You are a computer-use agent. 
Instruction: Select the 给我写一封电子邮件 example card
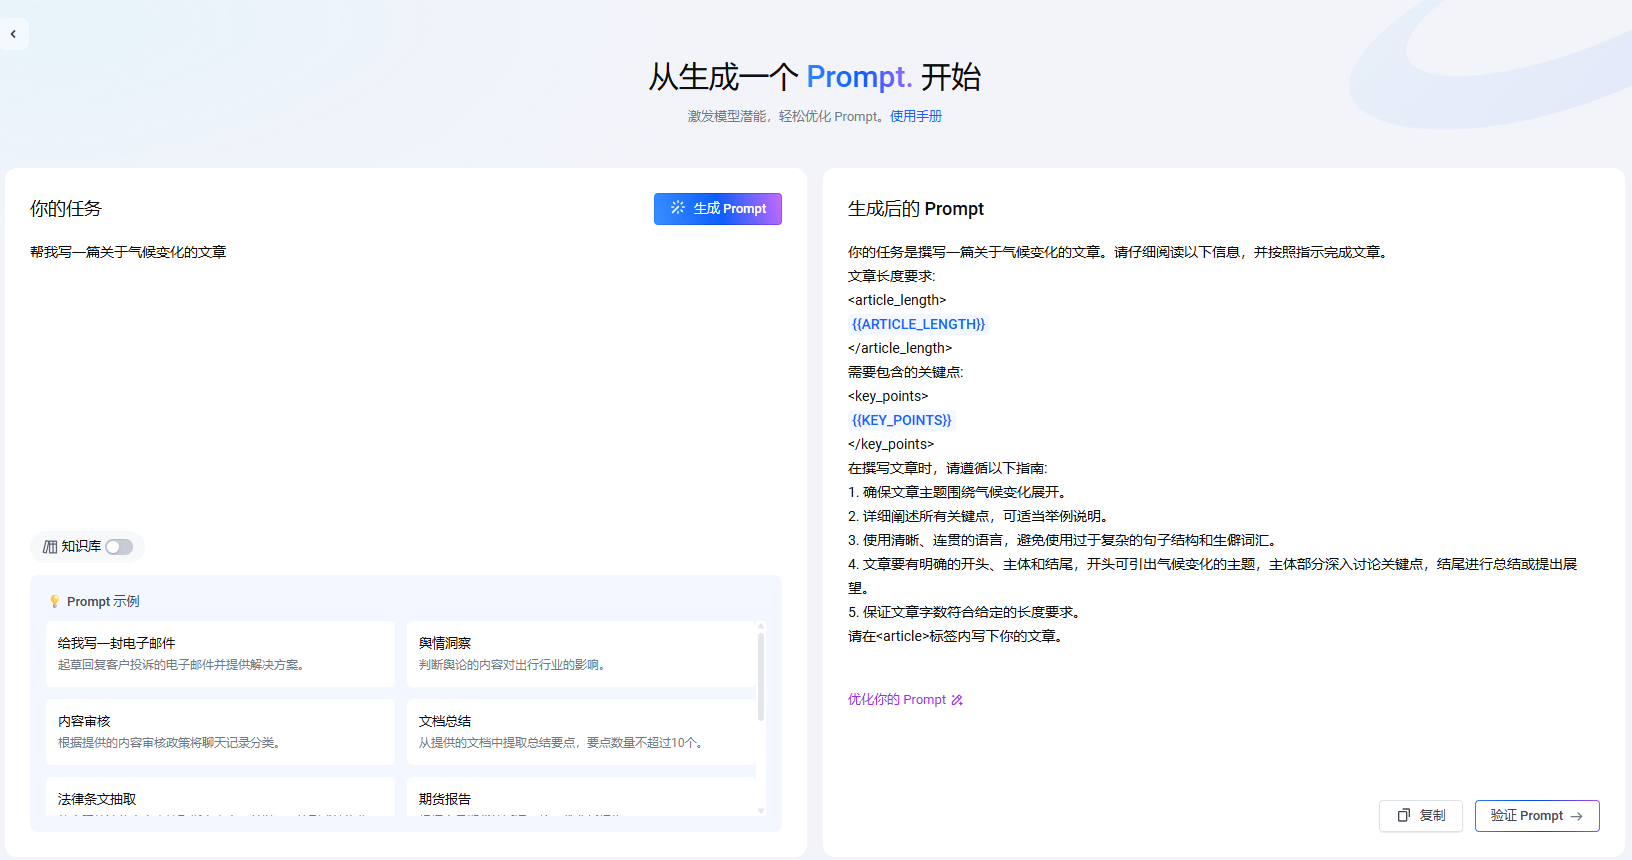220,653
